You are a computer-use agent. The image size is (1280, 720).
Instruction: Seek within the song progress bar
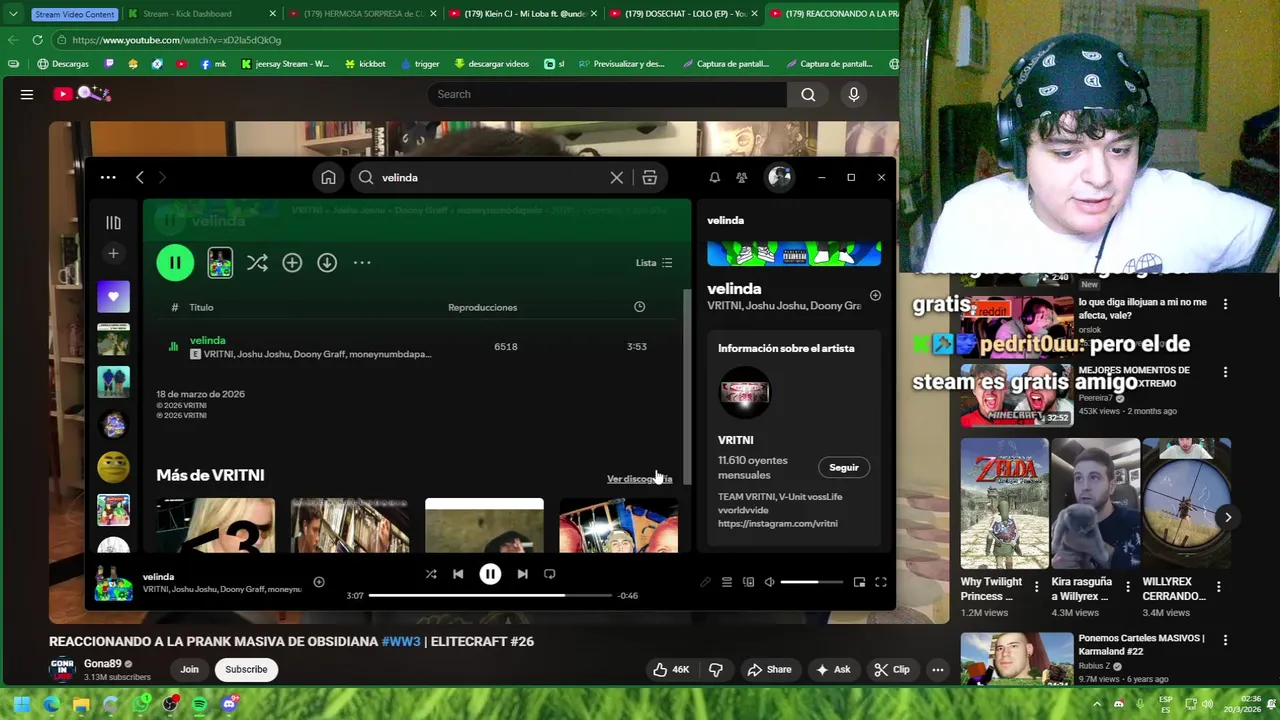(x=490, y=596)
